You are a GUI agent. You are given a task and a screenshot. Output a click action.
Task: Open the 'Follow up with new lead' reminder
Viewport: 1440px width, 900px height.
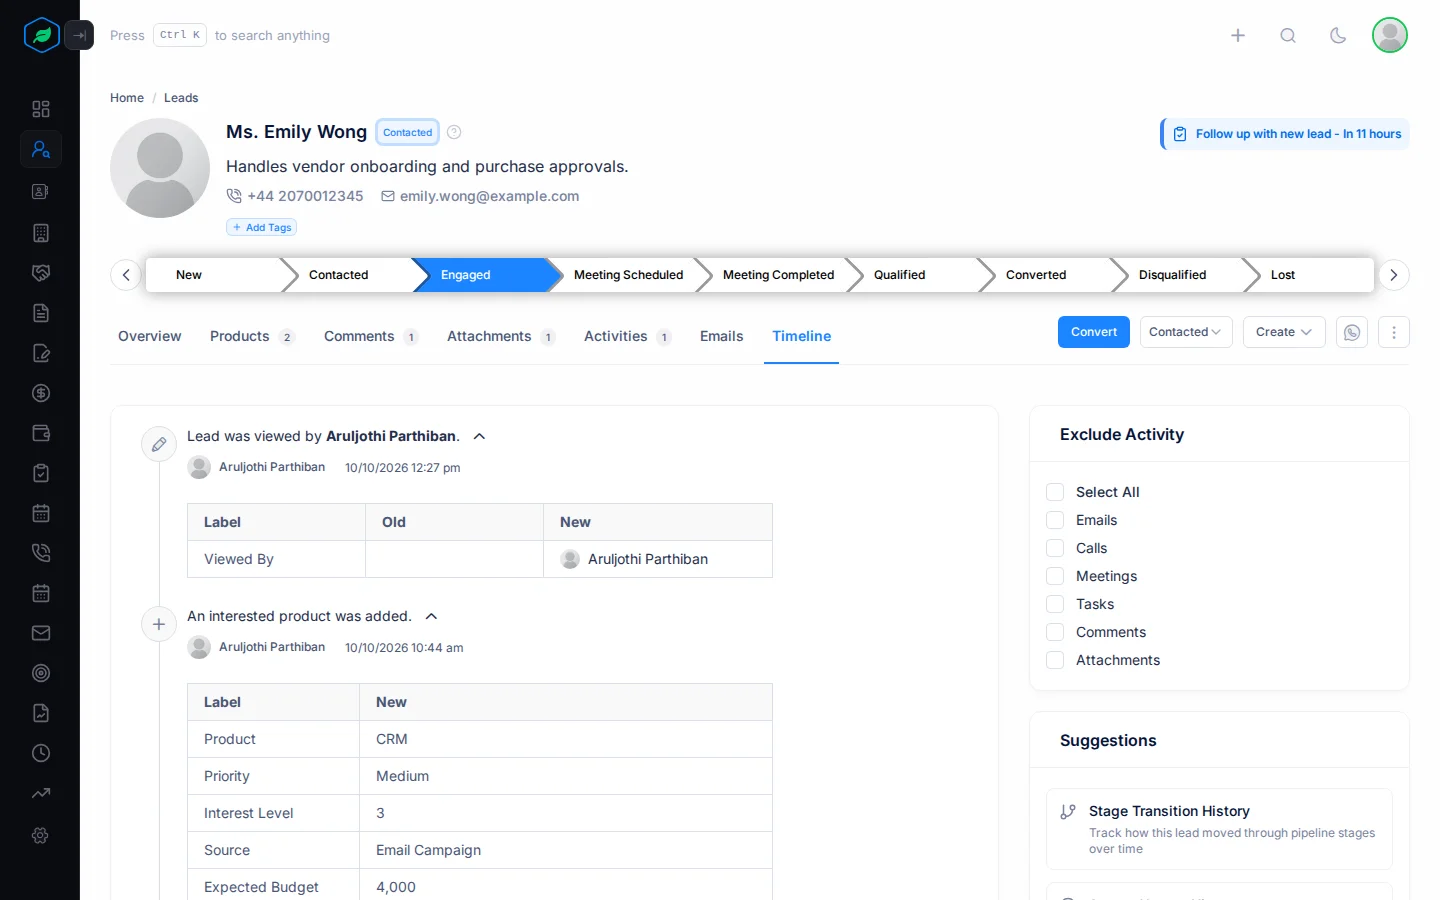point(1286,134)
